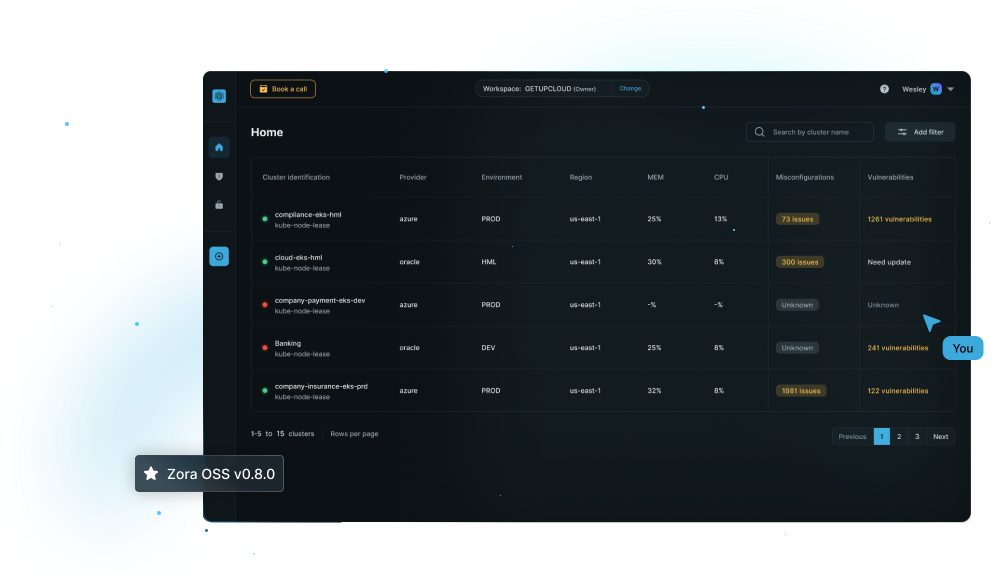Open the help question mark icon
The height and width of the screenshot is (578, 1001).
pyautogui.click(x=884, y=89)
